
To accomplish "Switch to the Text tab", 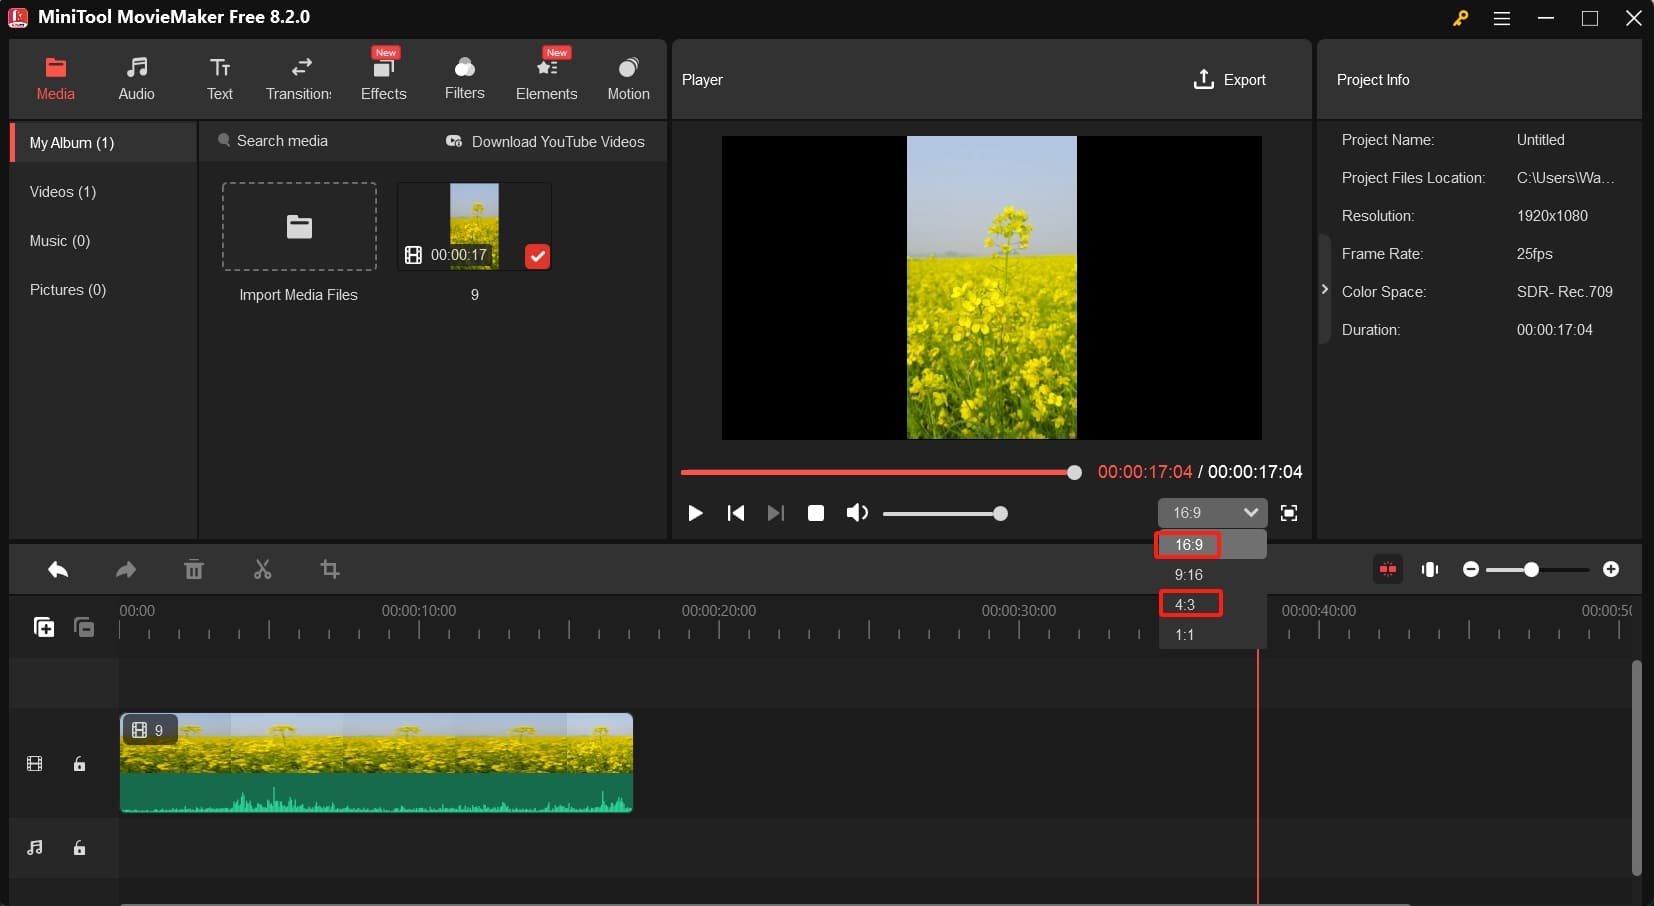I will click(x=220, y=79).
